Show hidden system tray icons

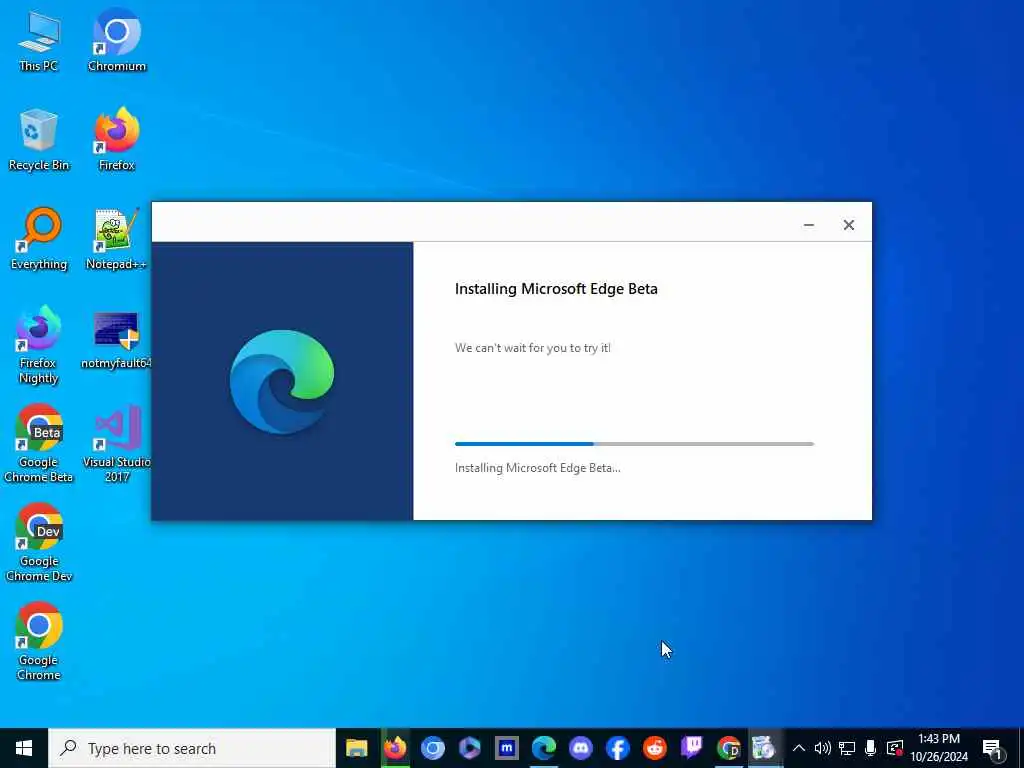(x=799, y=748)
